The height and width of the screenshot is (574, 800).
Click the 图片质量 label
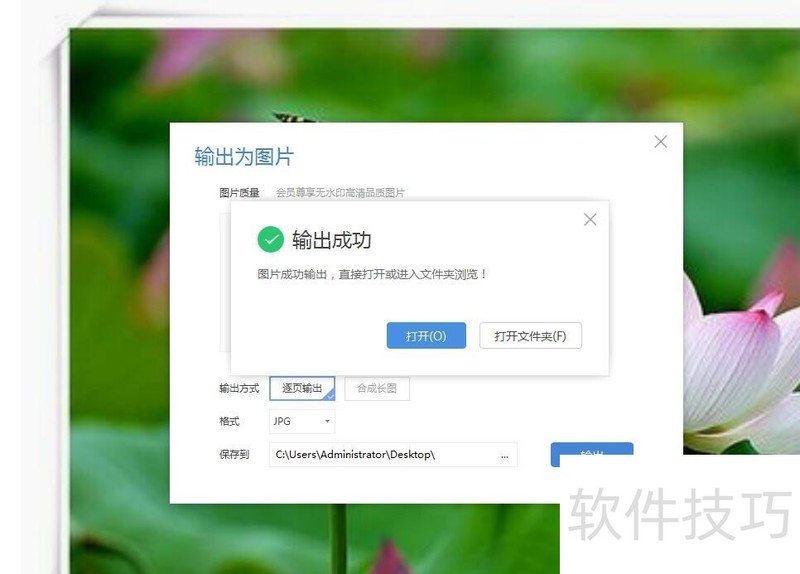(x=239, y=193)
